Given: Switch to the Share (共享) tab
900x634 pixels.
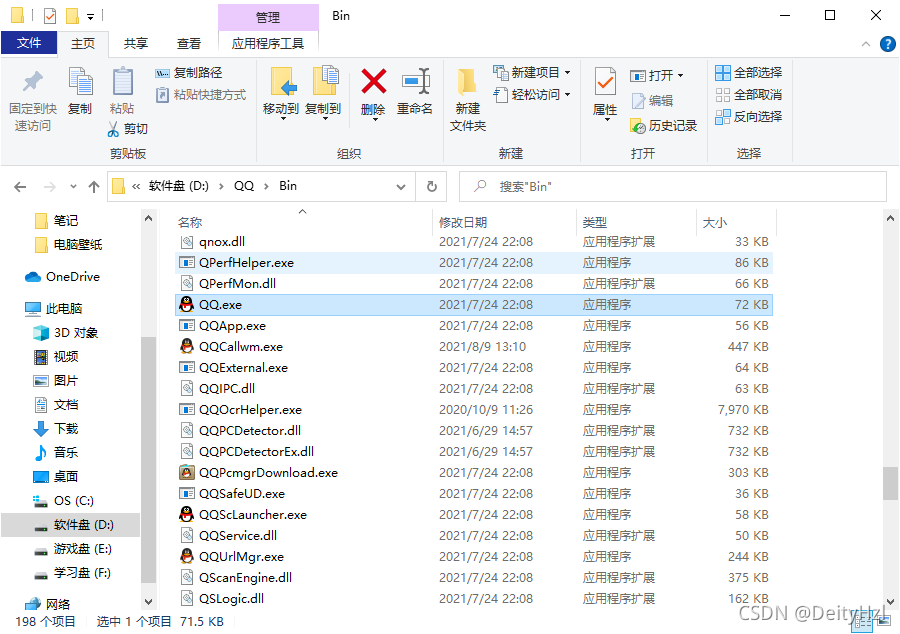Looking at the screenshot, I should [136, 44].
